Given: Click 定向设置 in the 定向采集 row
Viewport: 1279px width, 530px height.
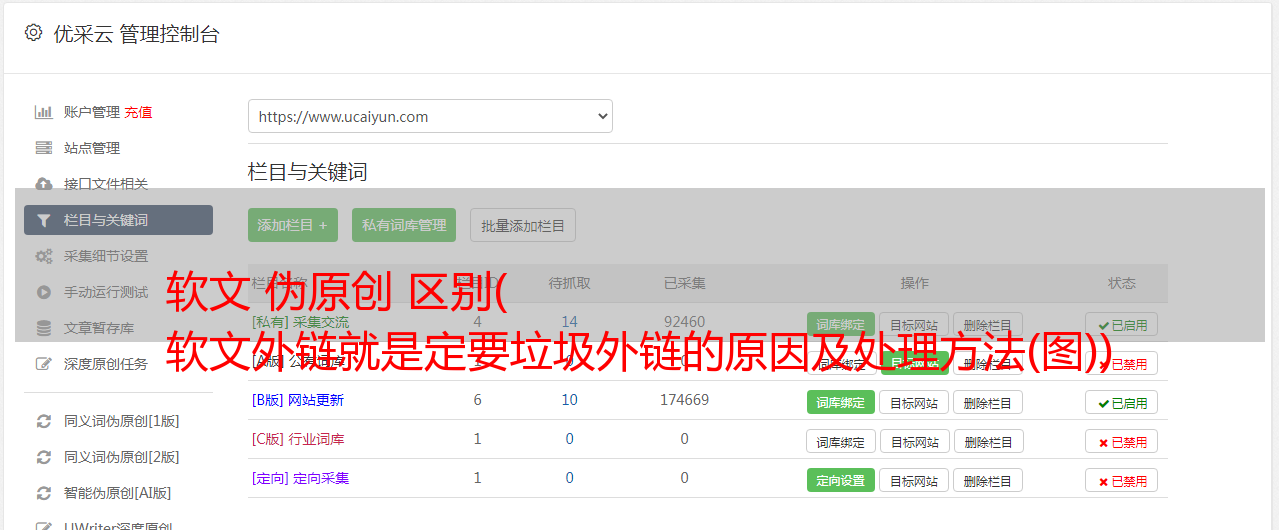Looking at the screenshot, I should pyautogui.click(x=840, y=480).
